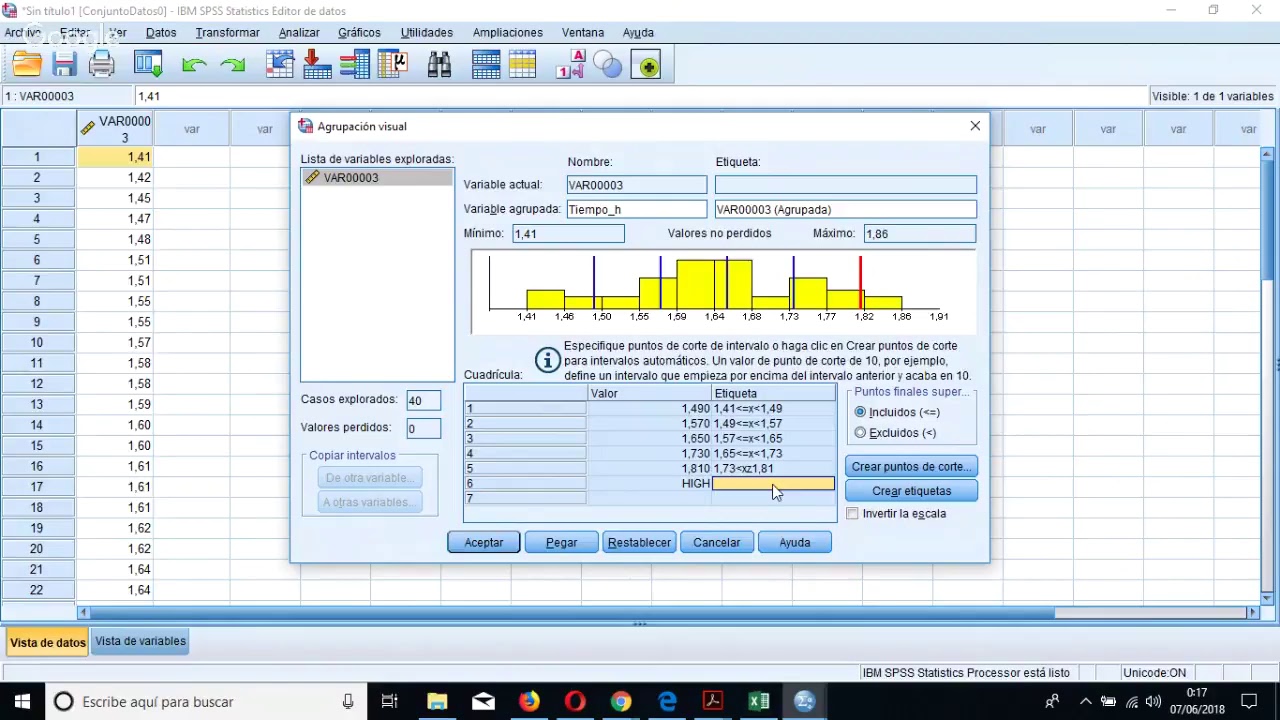Click the Variable agrupada label field

pos(846,209)
